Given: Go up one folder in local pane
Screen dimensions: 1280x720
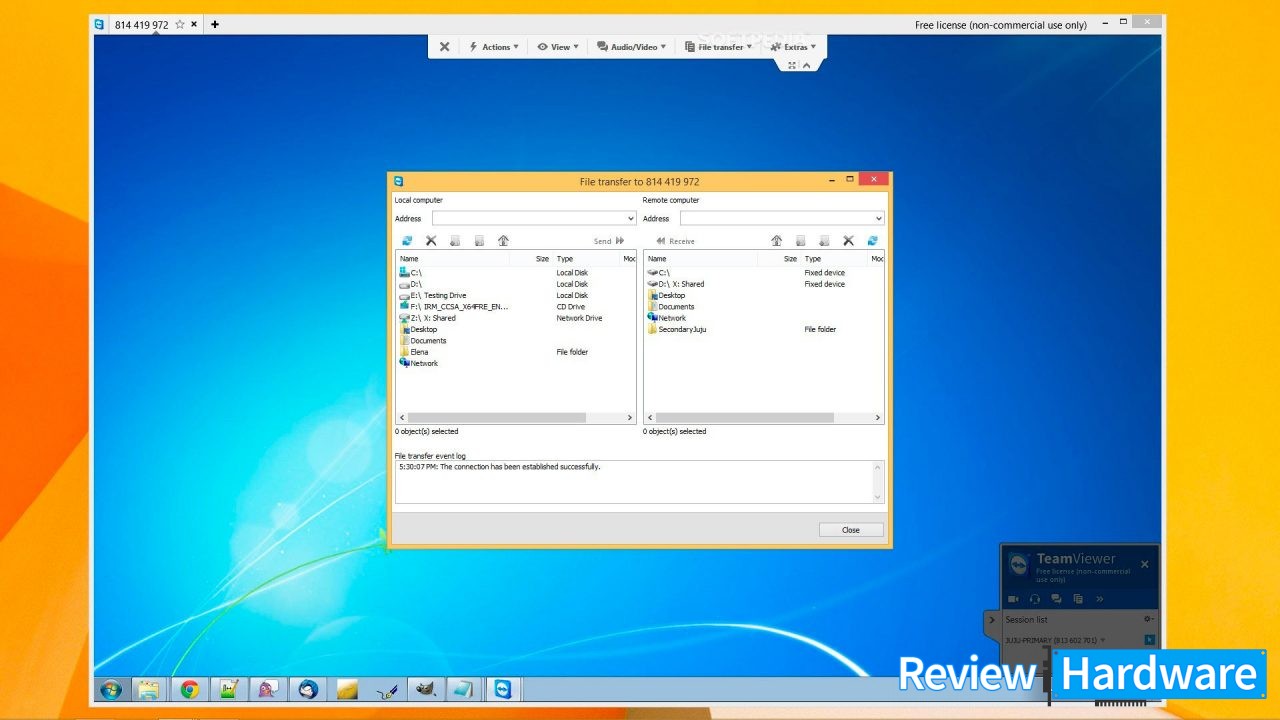Looking at the screenshot, I should pos(503,241).
